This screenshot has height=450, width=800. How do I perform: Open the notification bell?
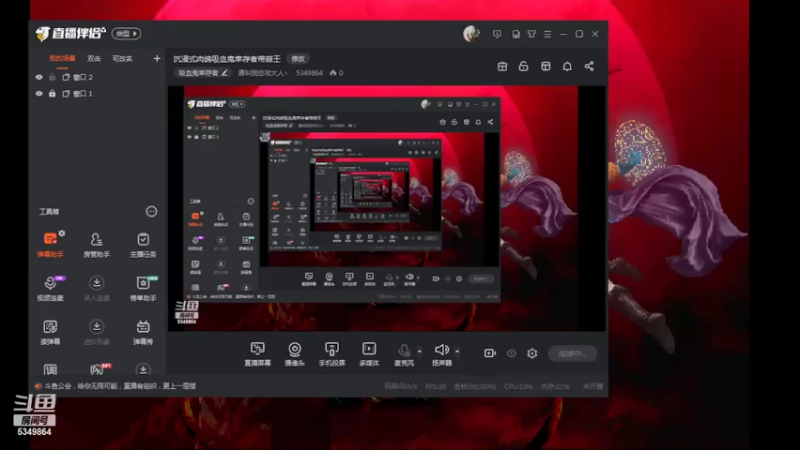click(567, 66)
